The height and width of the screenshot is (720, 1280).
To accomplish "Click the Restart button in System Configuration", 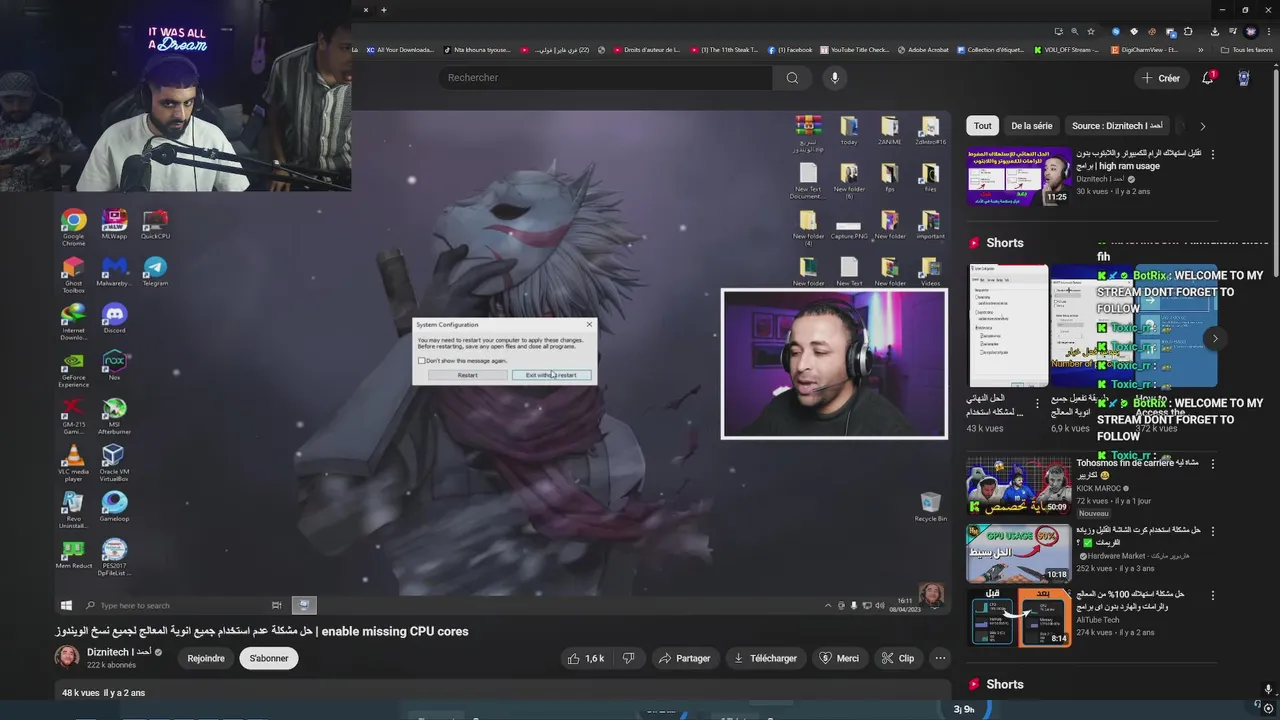I will [467, 375].
